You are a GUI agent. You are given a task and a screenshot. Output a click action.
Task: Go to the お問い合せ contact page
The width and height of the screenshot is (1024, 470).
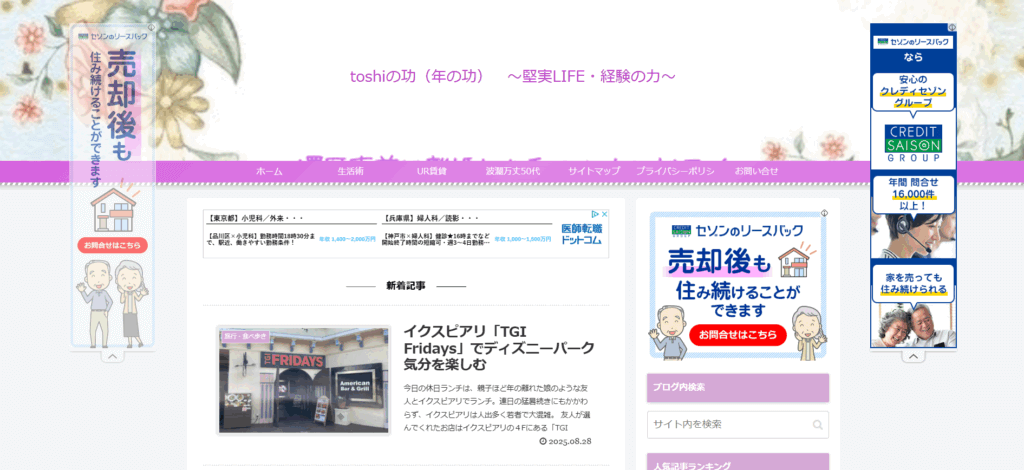click(756, 171)
